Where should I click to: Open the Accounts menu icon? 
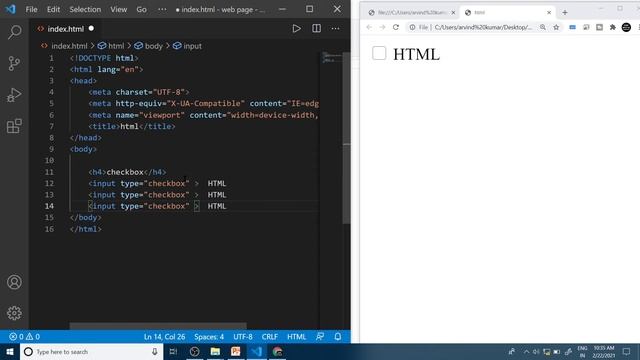coord(14,282)
